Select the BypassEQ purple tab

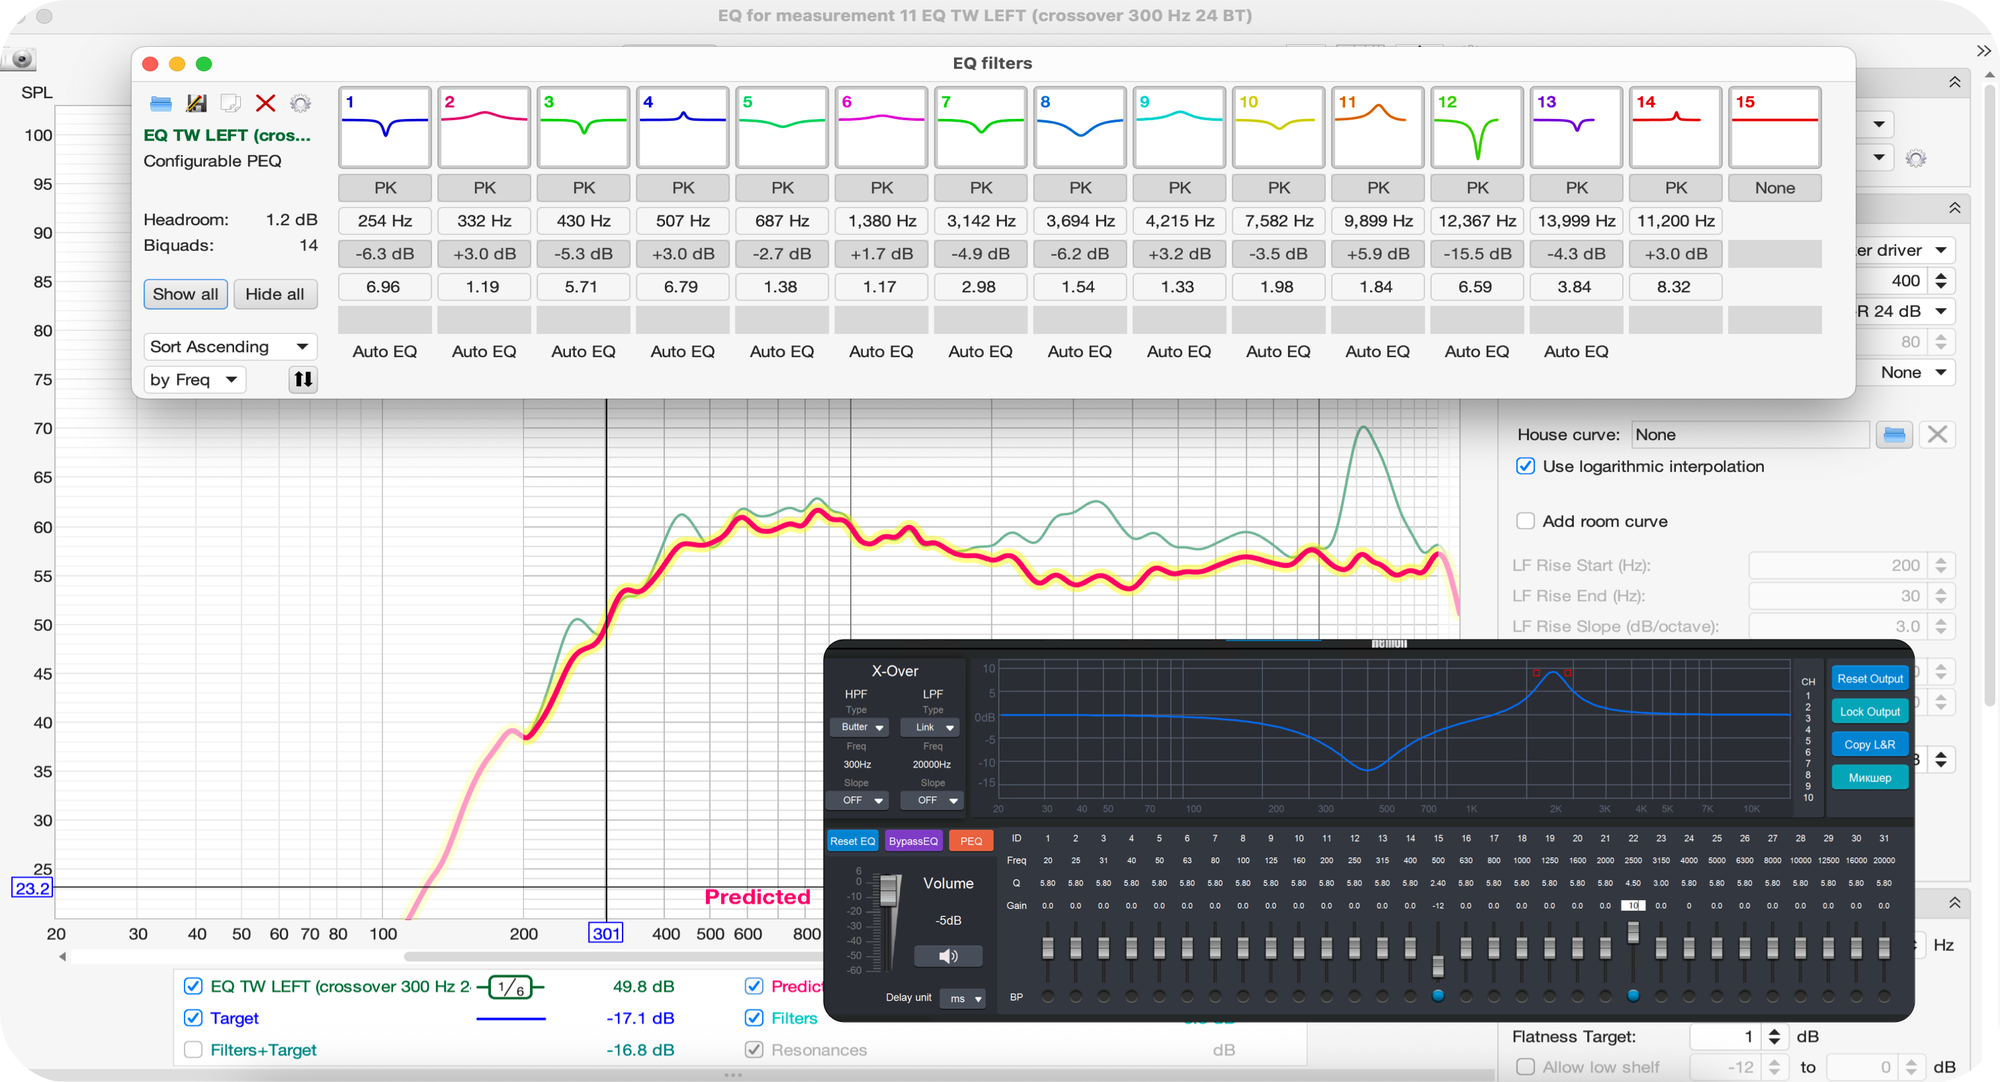[913, 841]
